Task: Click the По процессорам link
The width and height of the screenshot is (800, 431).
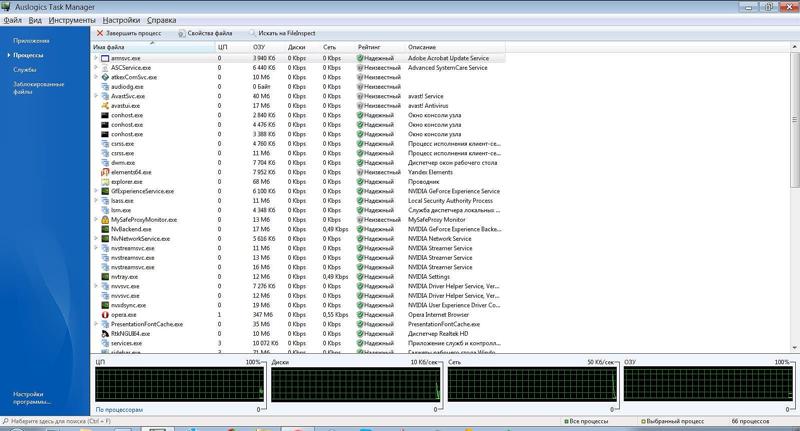Action: coord(119,410)
